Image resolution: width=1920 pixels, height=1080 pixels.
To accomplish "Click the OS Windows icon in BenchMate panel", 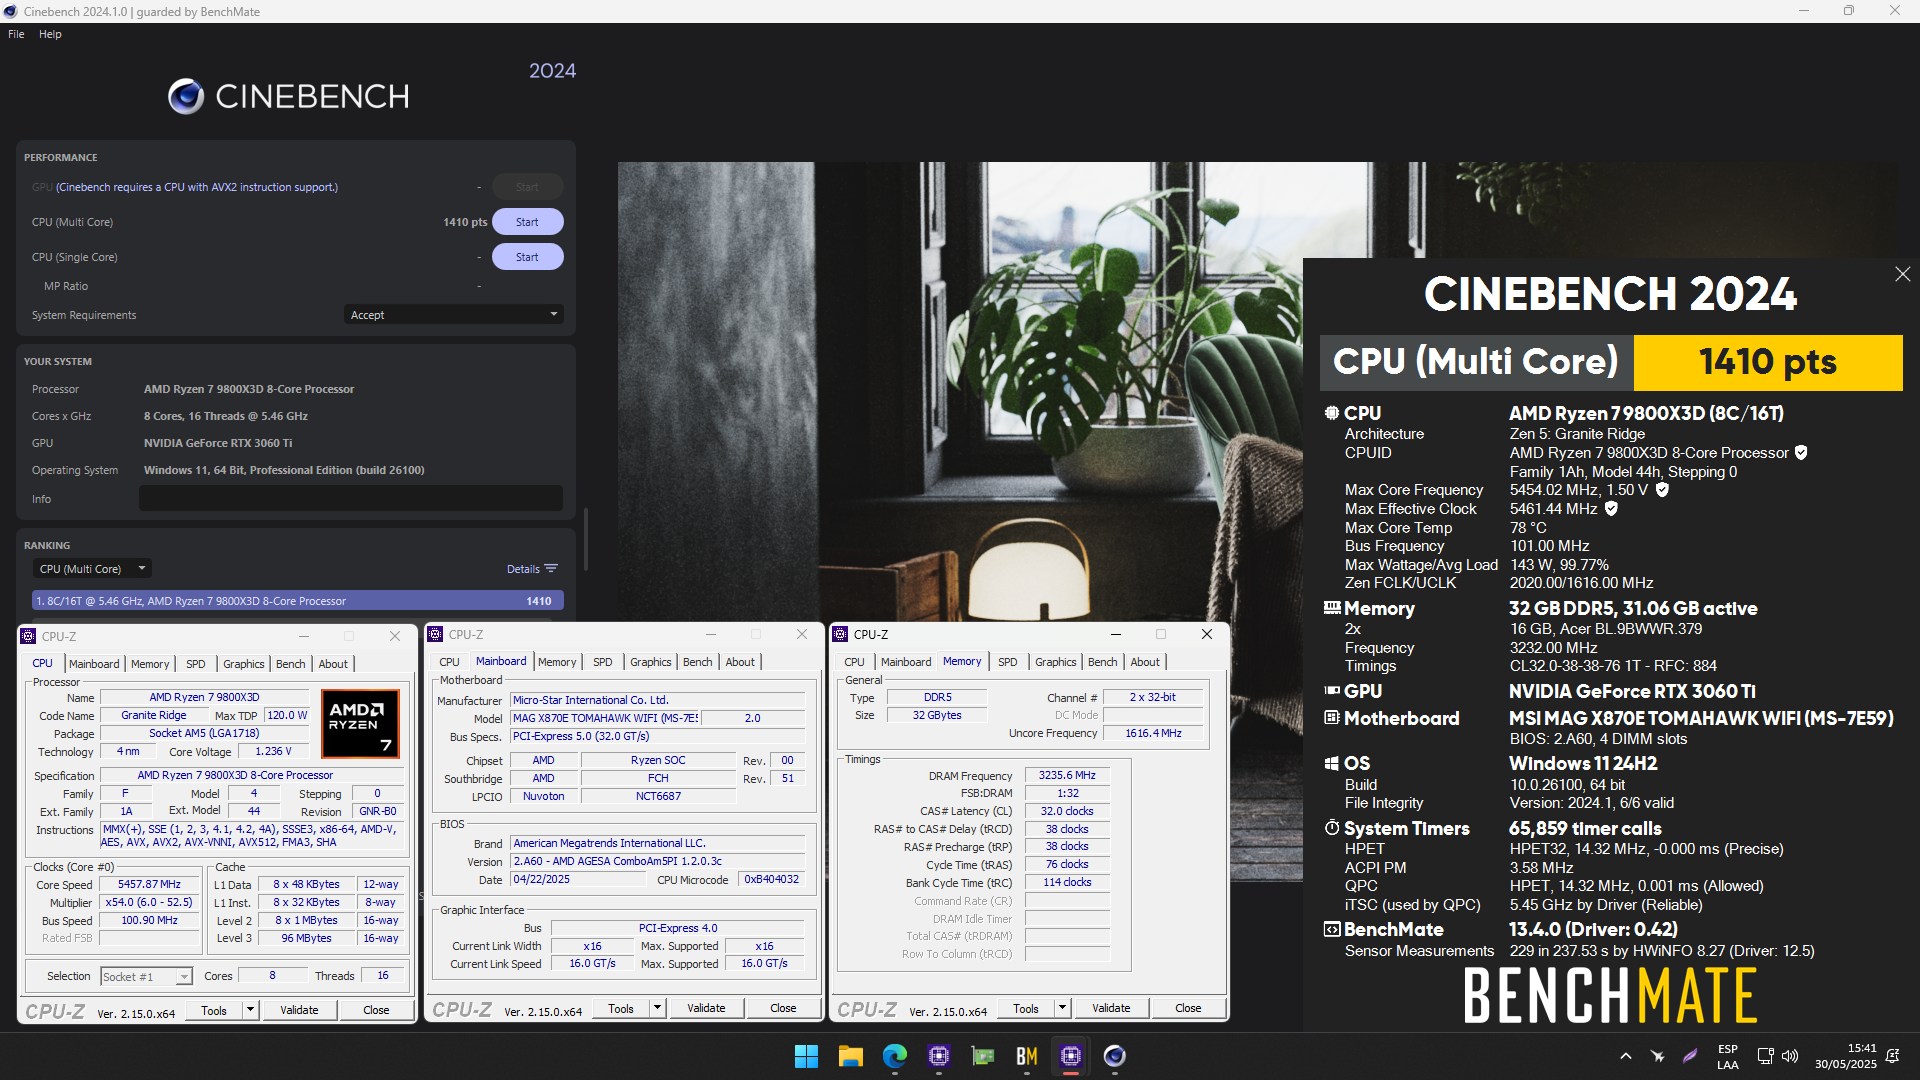I will [1331, 763].
